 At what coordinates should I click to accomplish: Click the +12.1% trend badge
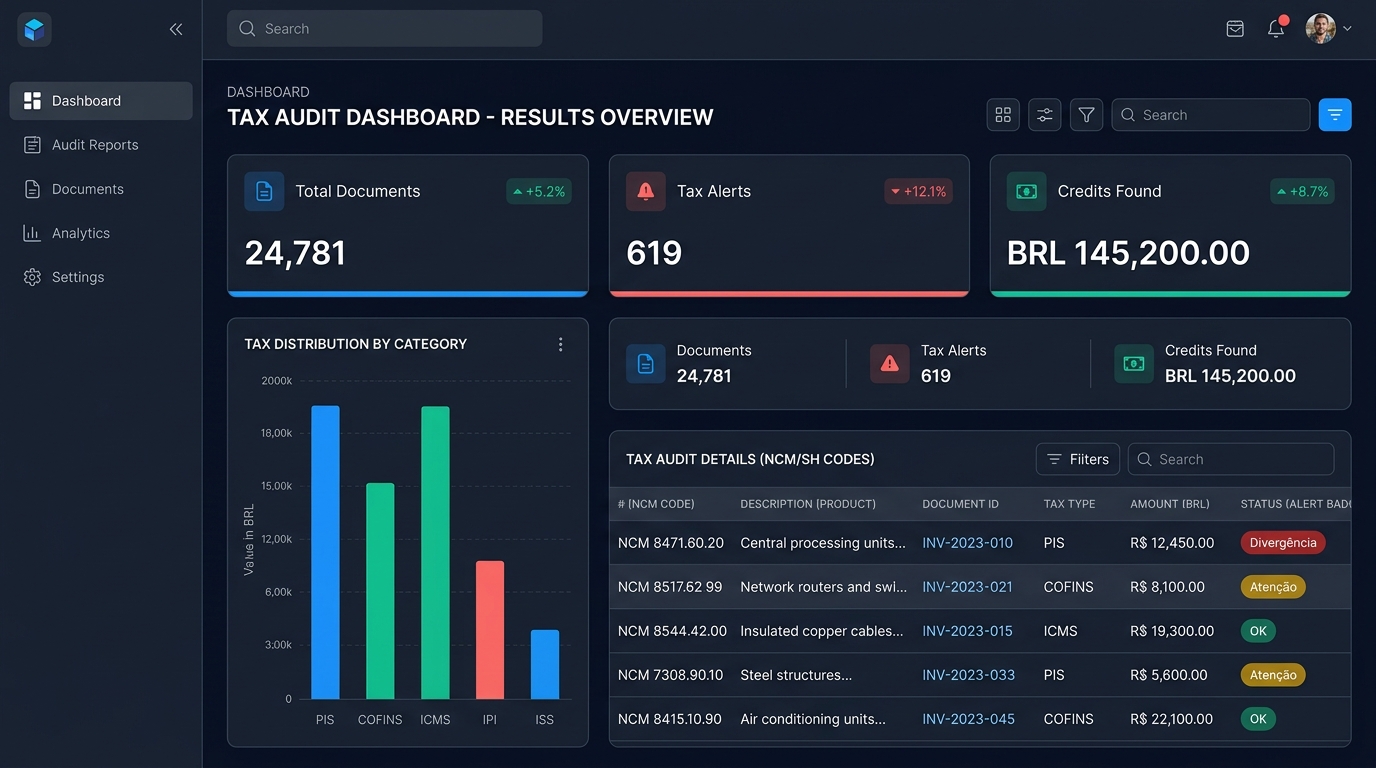919,191
